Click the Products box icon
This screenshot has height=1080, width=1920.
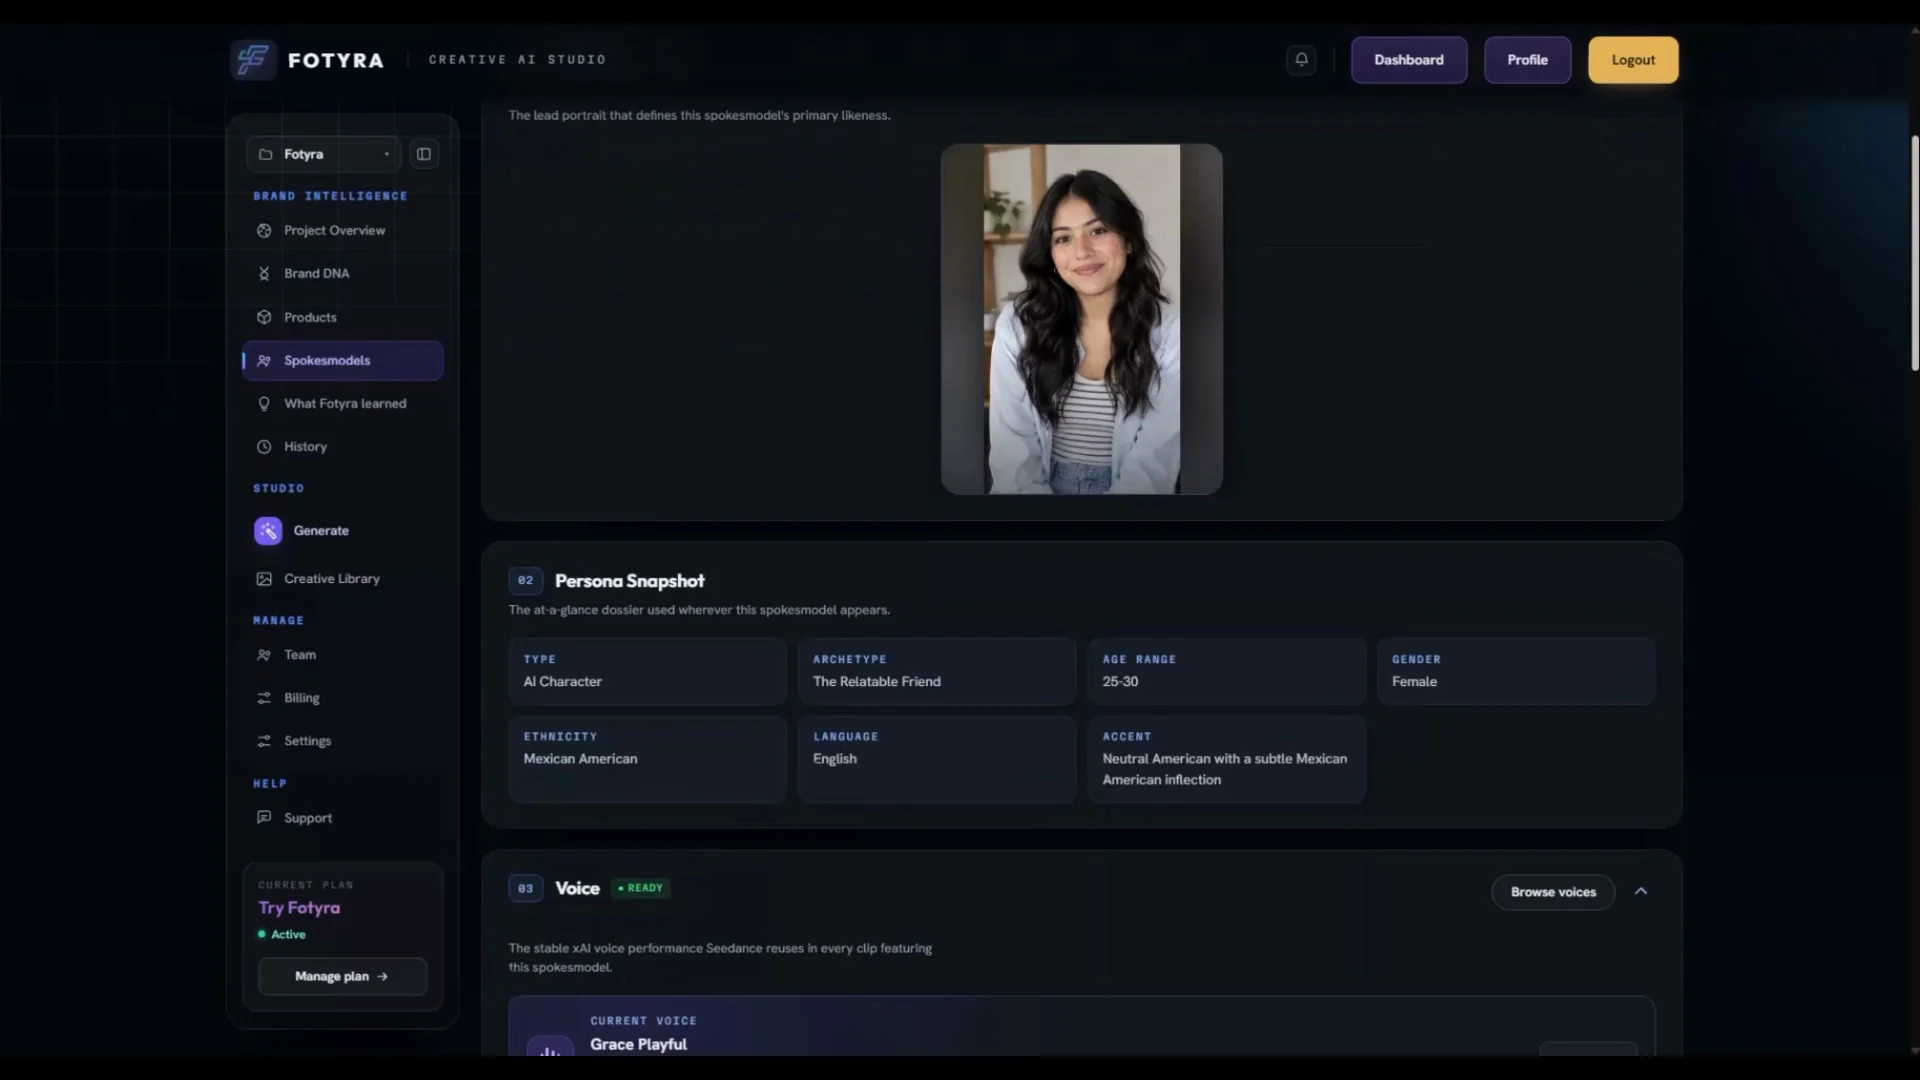pos(264,317)
